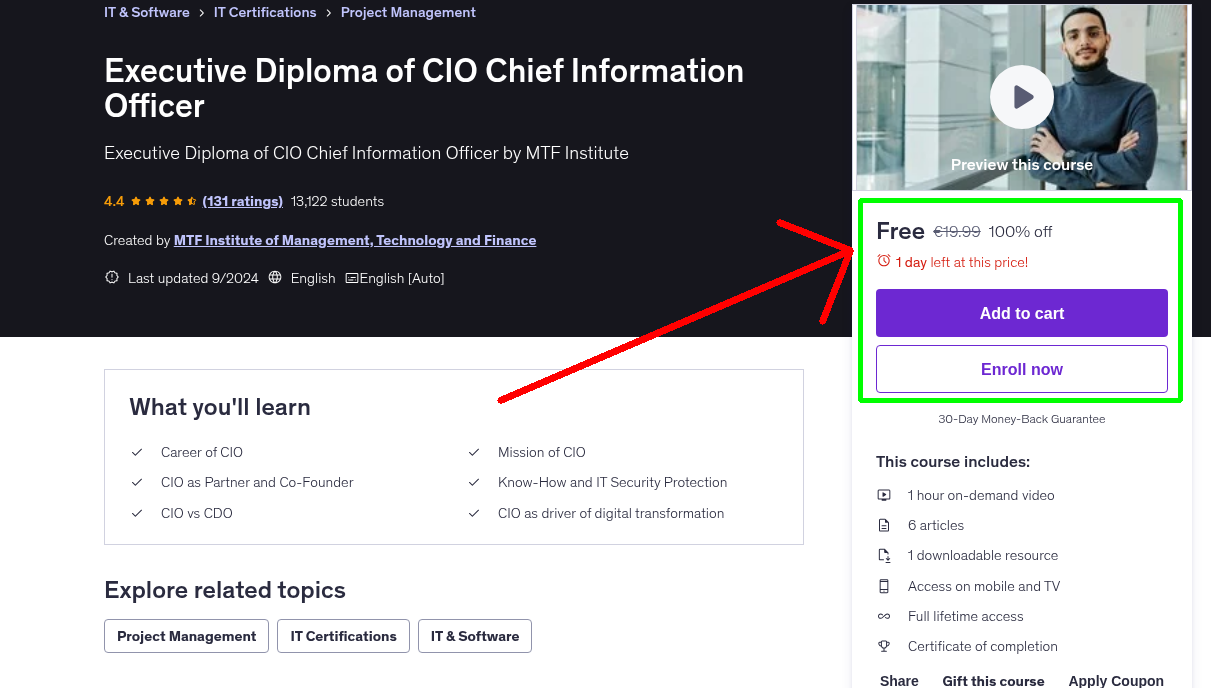Viewport: 1211px width, 688px height.
Task: Click the mobile access icon
Action: [x=884, y=586]
